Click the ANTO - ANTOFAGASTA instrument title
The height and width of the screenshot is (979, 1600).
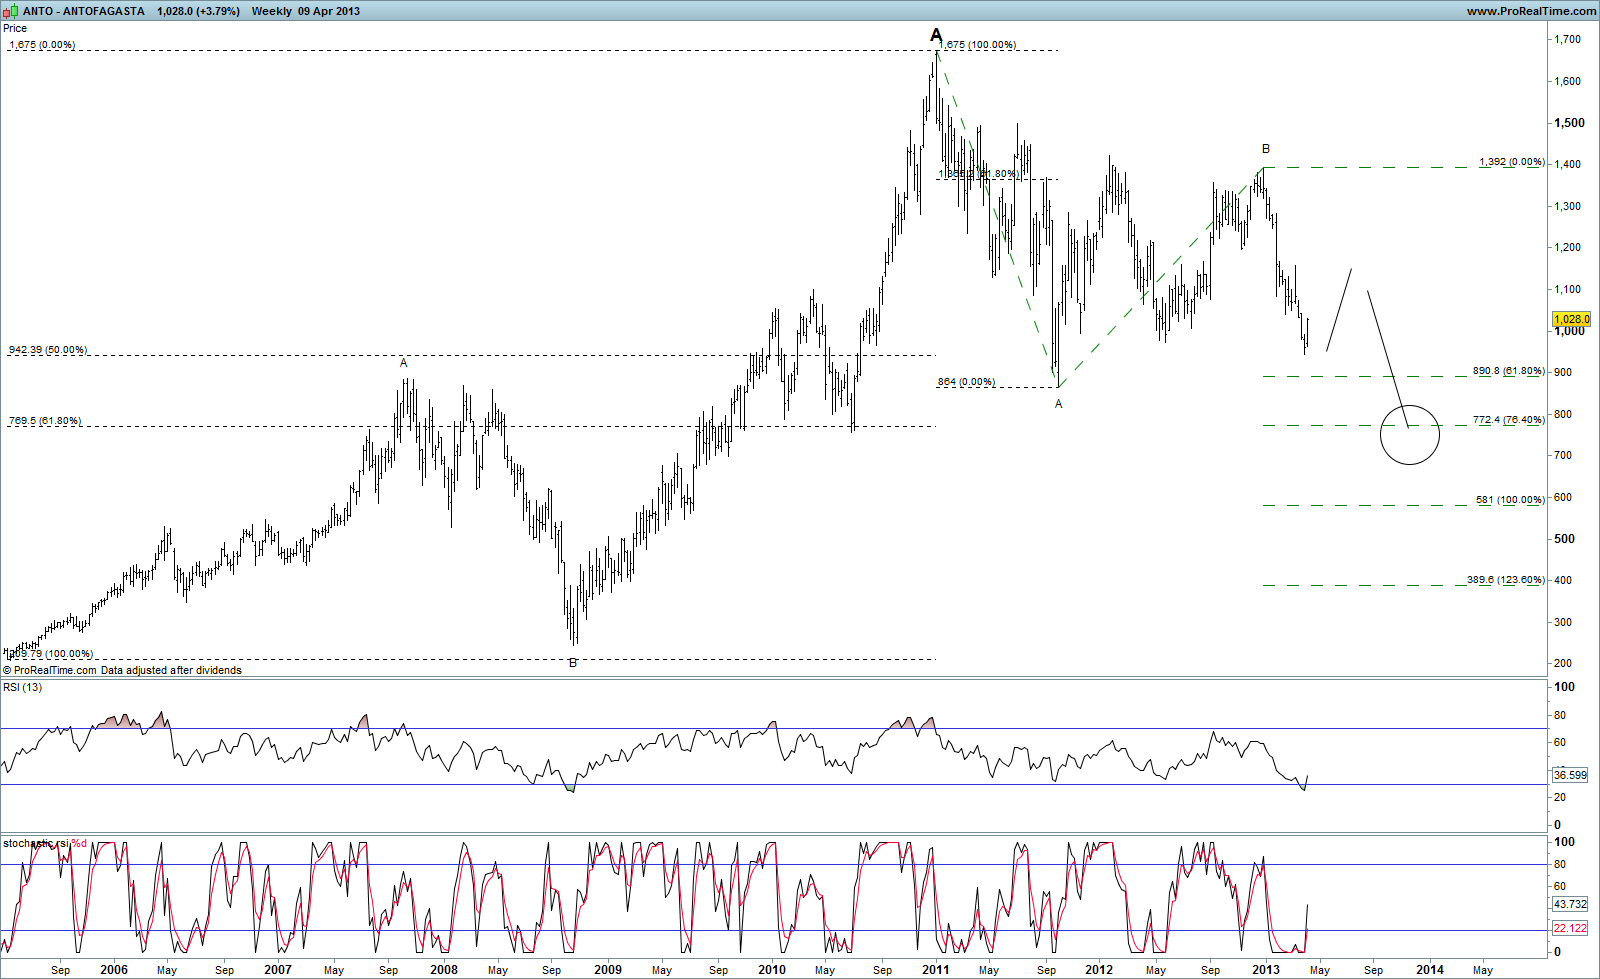[84, 11]
